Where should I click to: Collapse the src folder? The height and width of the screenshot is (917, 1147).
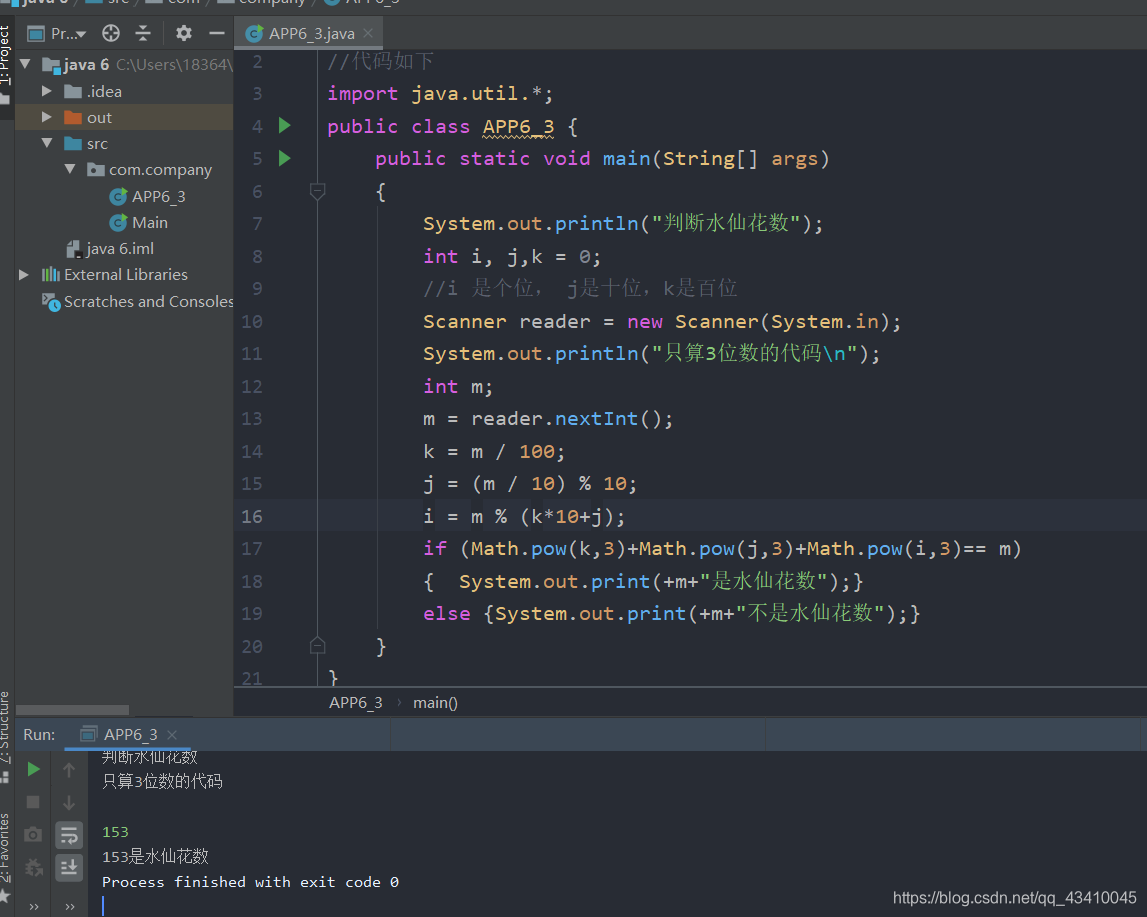pos(47,143)
